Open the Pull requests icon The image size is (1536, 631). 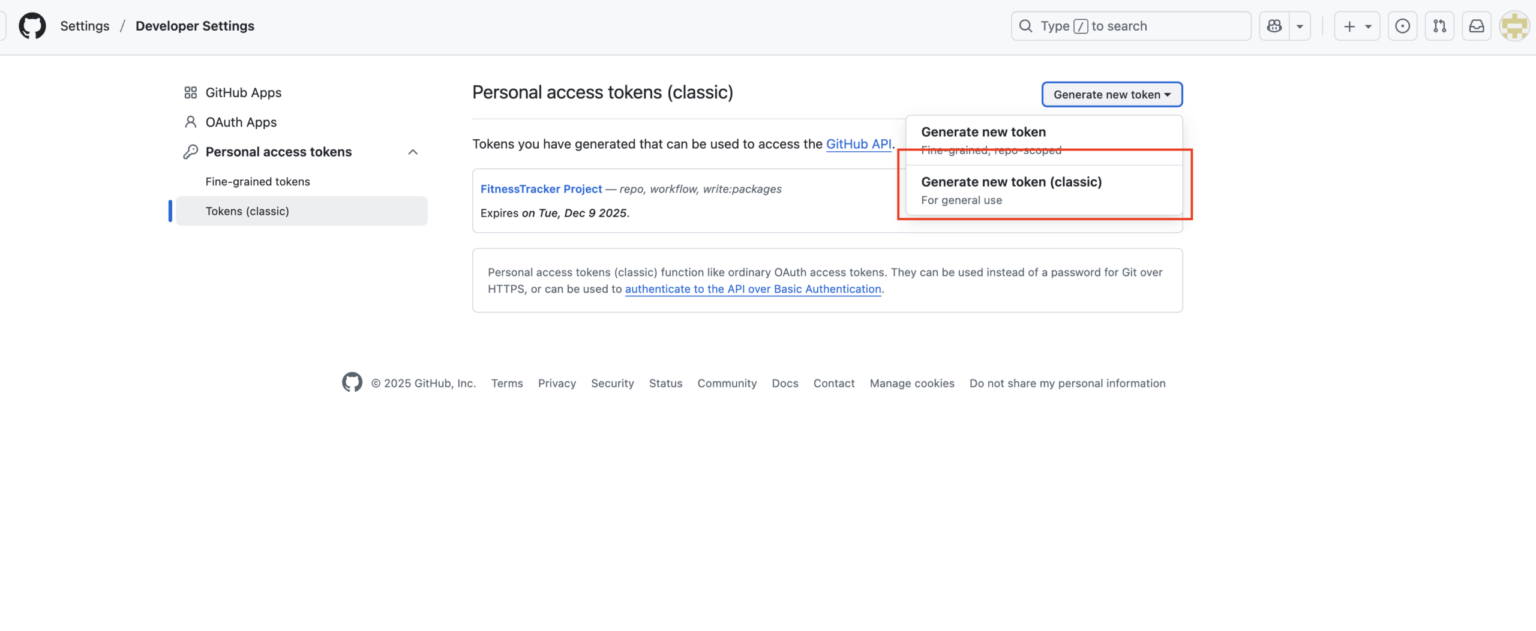pos(1439,26)
